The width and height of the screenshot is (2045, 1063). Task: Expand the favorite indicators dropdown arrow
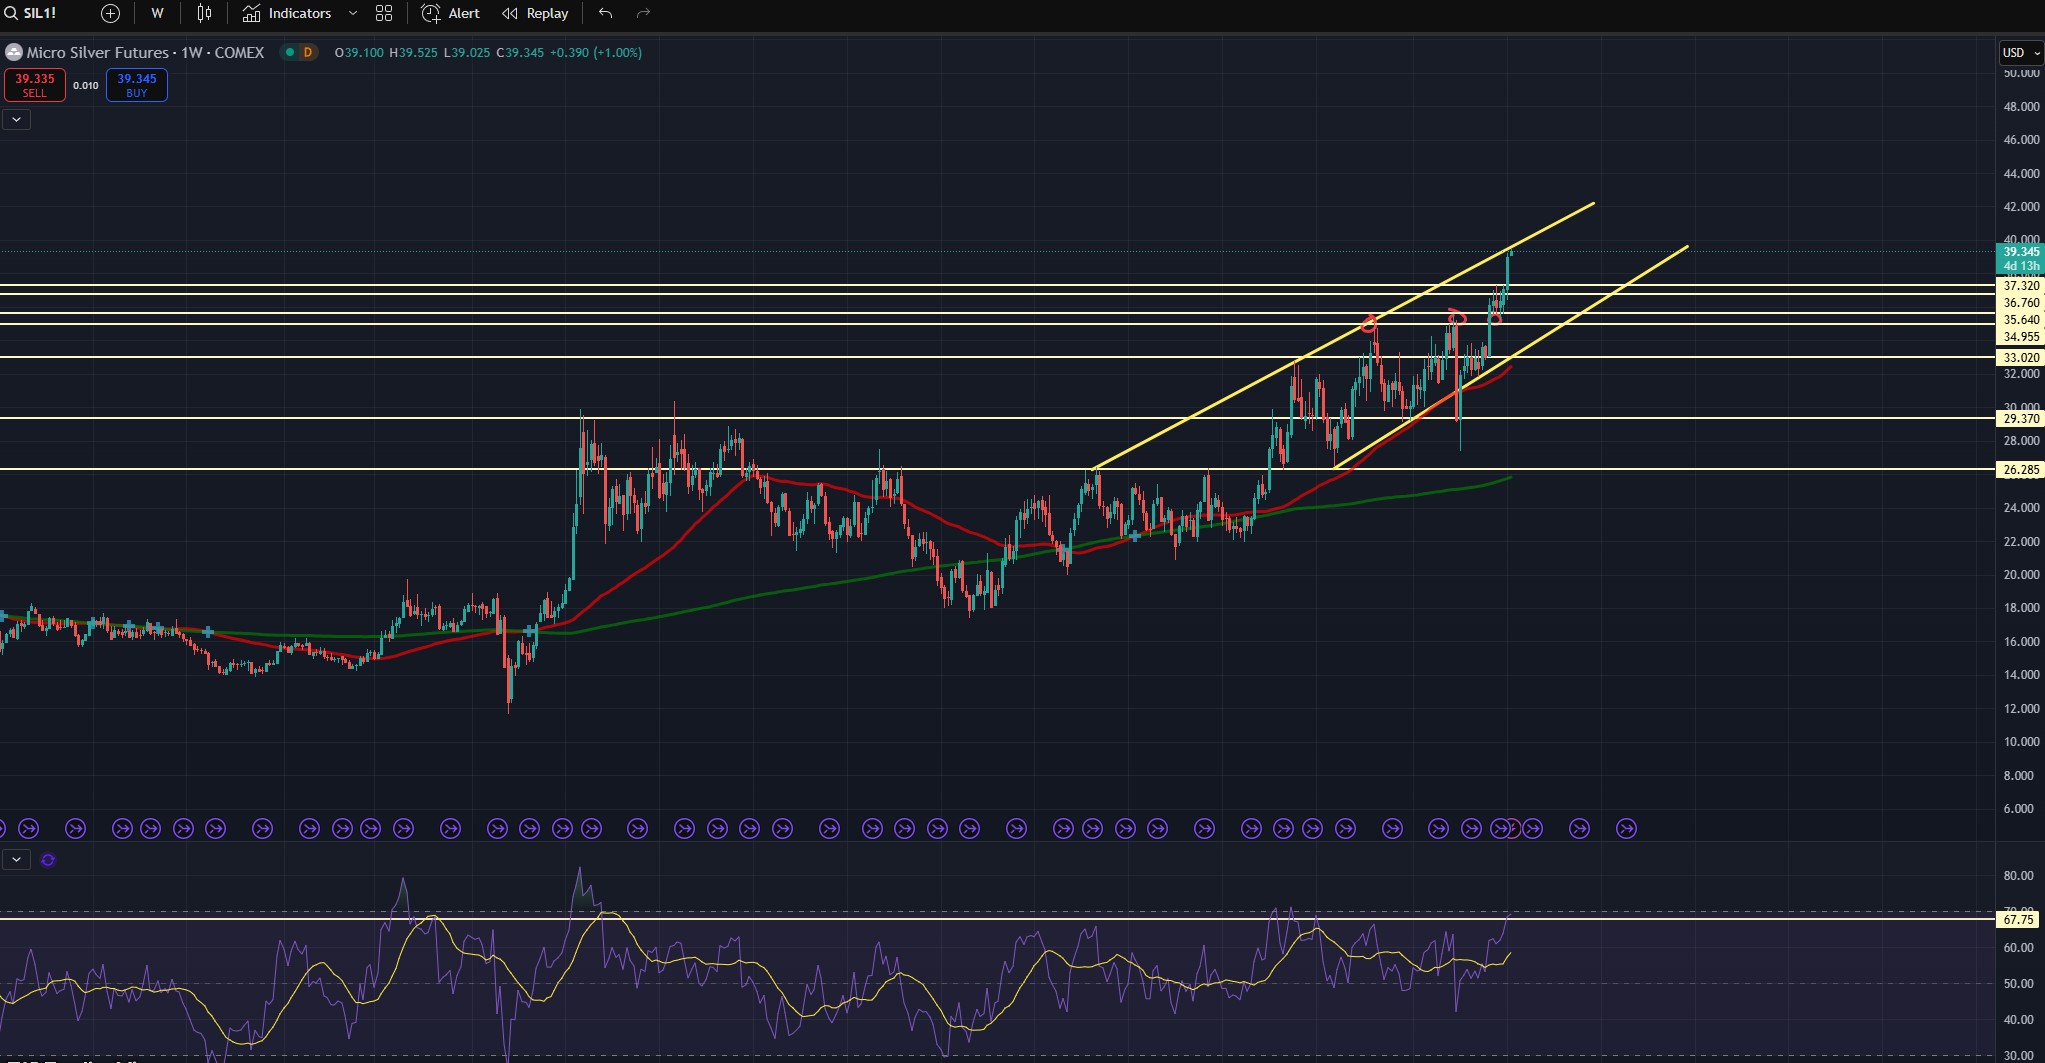point(353,13)
